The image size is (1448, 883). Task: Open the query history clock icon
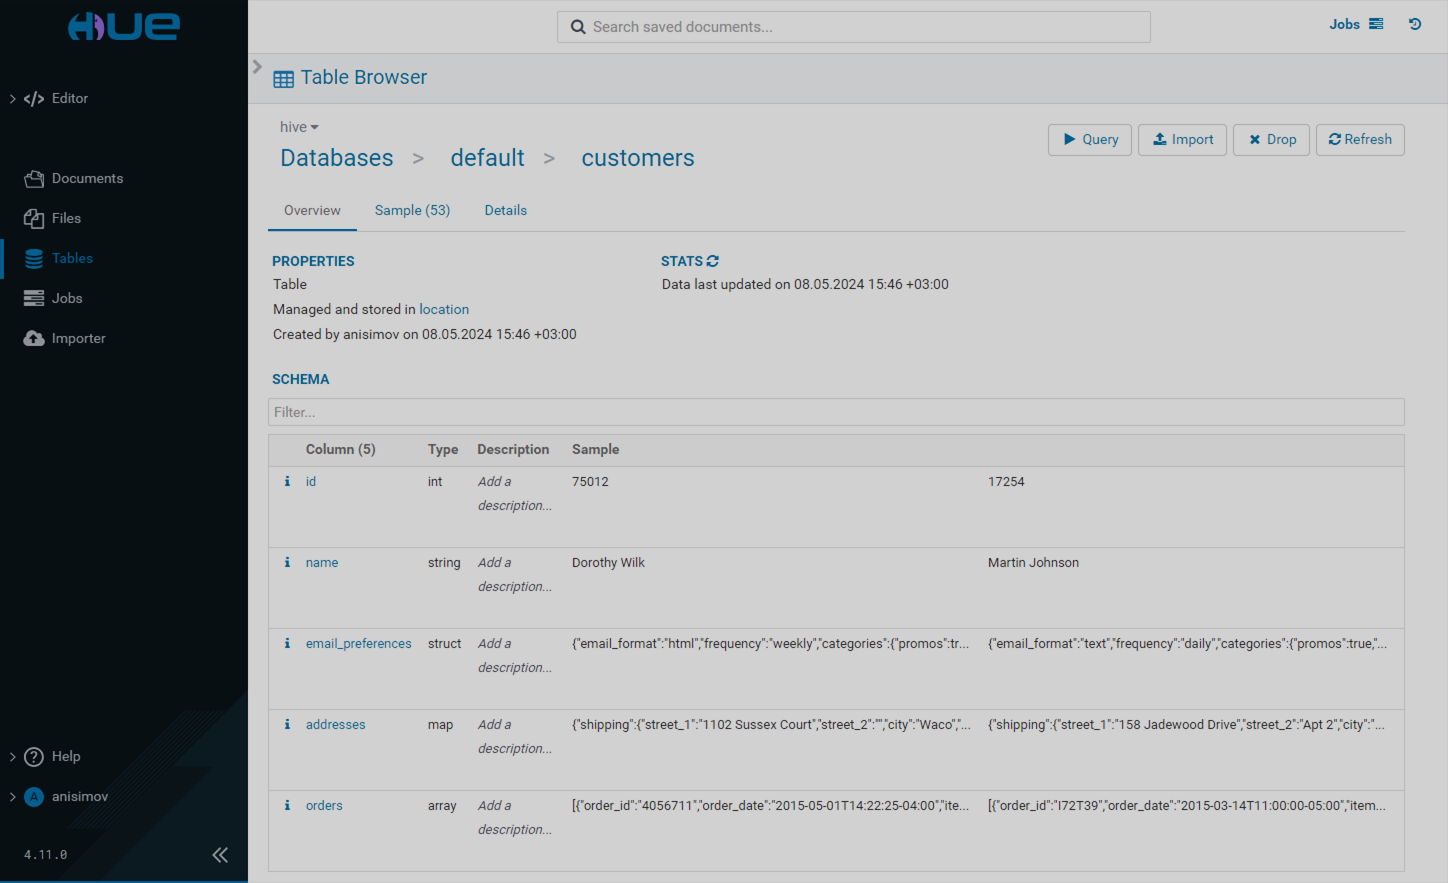coord(1415,24)
